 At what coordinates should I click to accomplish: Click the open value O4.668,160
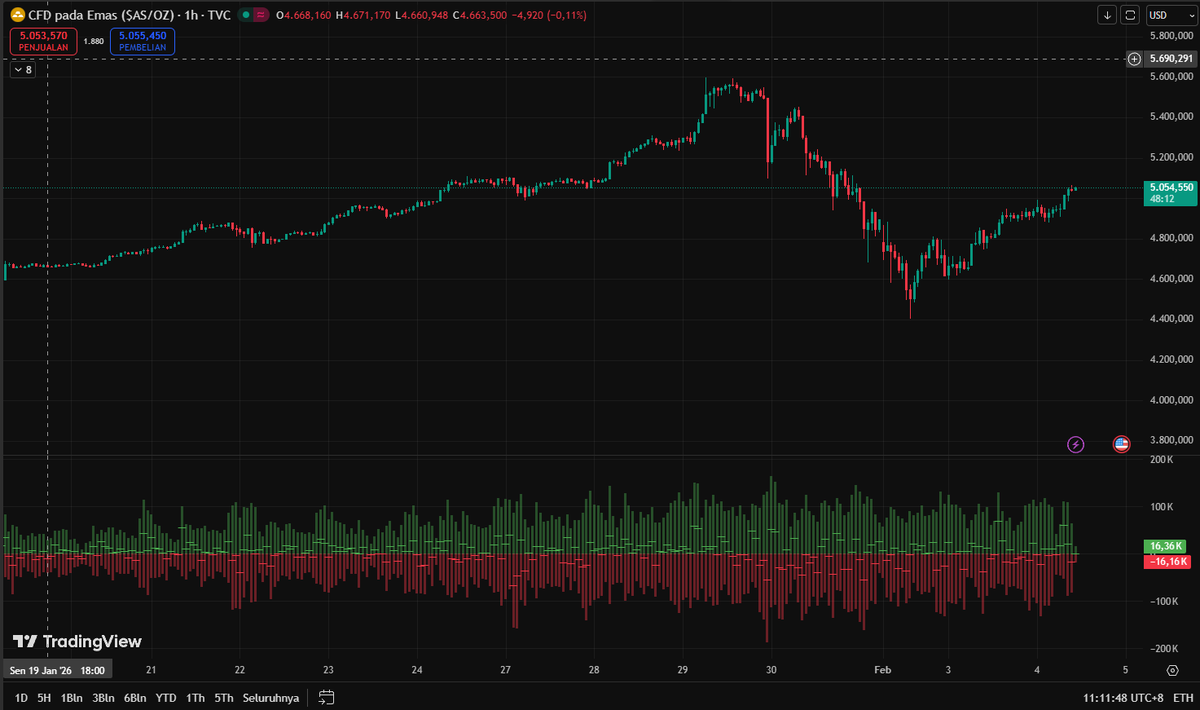coord(305,16)
